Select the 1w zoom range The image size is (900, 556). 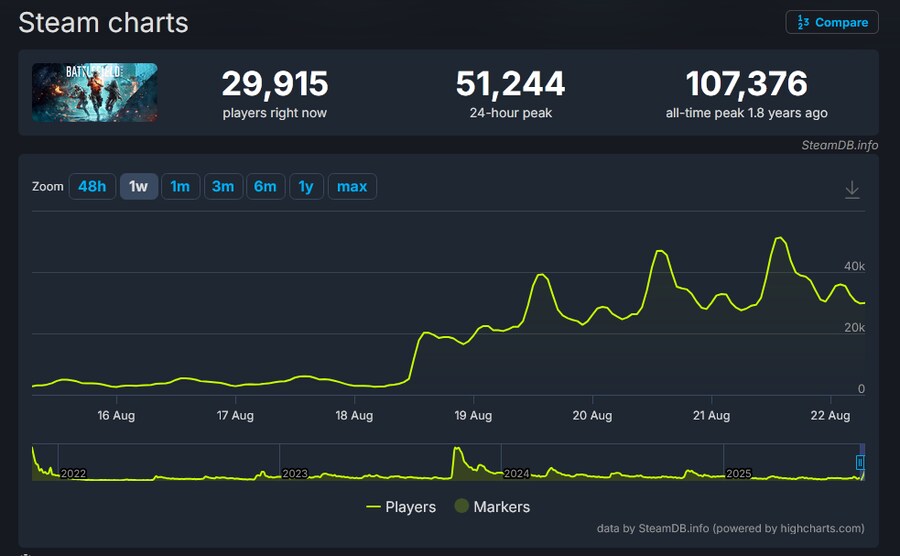tap(139, 186)
